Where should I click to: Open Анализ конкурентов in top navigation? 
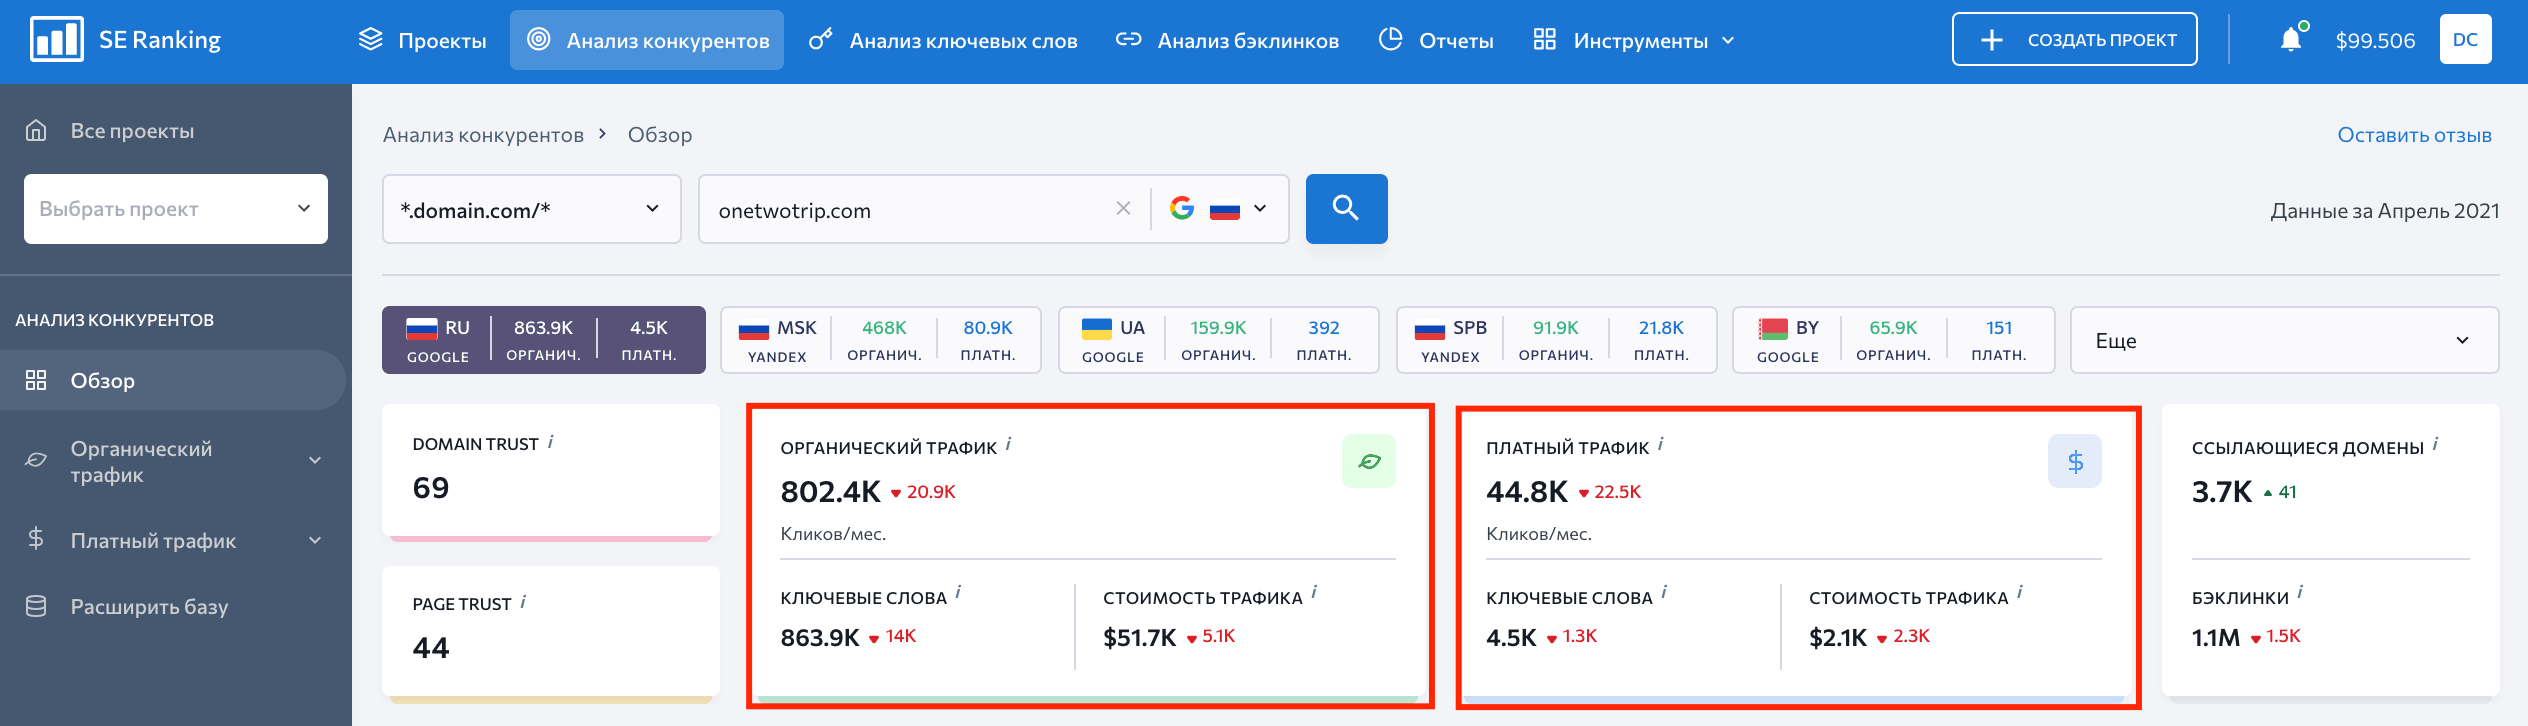(x=647, y=40)
